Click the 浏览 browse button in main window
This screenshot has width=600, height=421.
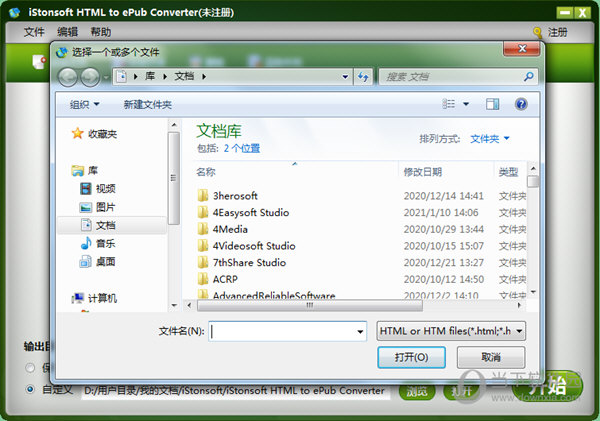click(417, 391)
